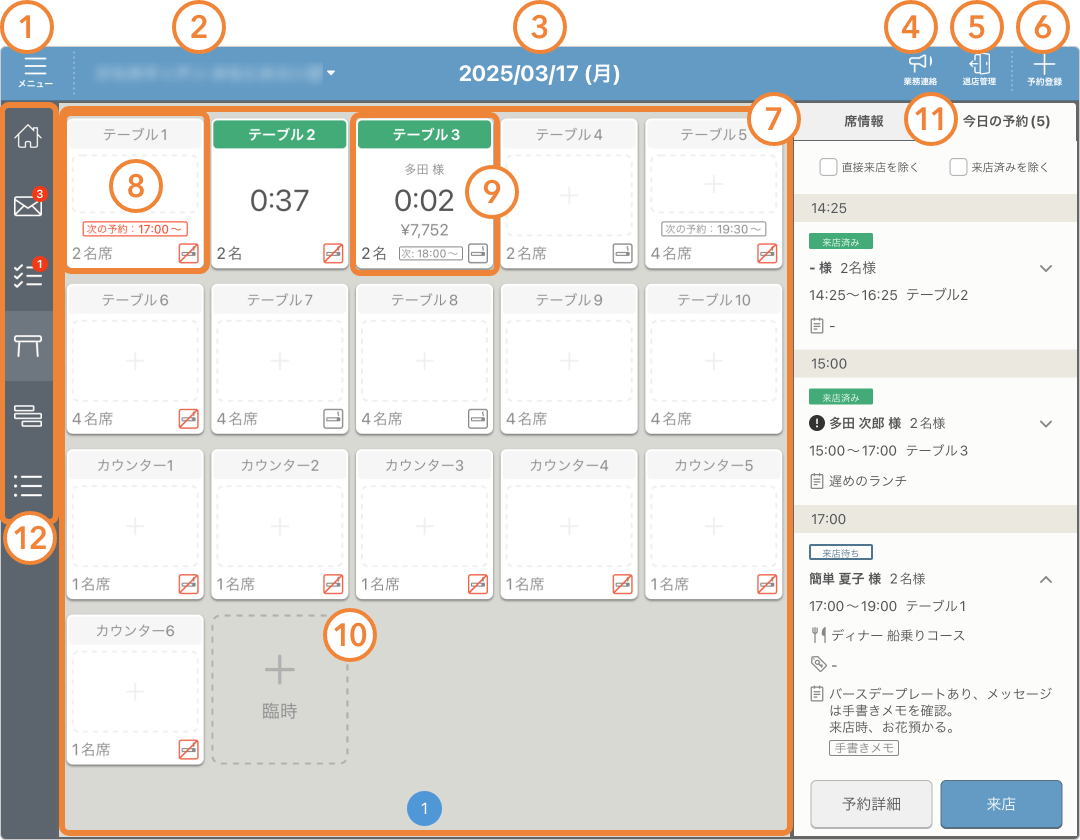
Task: Click the 業務連絡 megaphone icon
Action: (x=920, y=70)
